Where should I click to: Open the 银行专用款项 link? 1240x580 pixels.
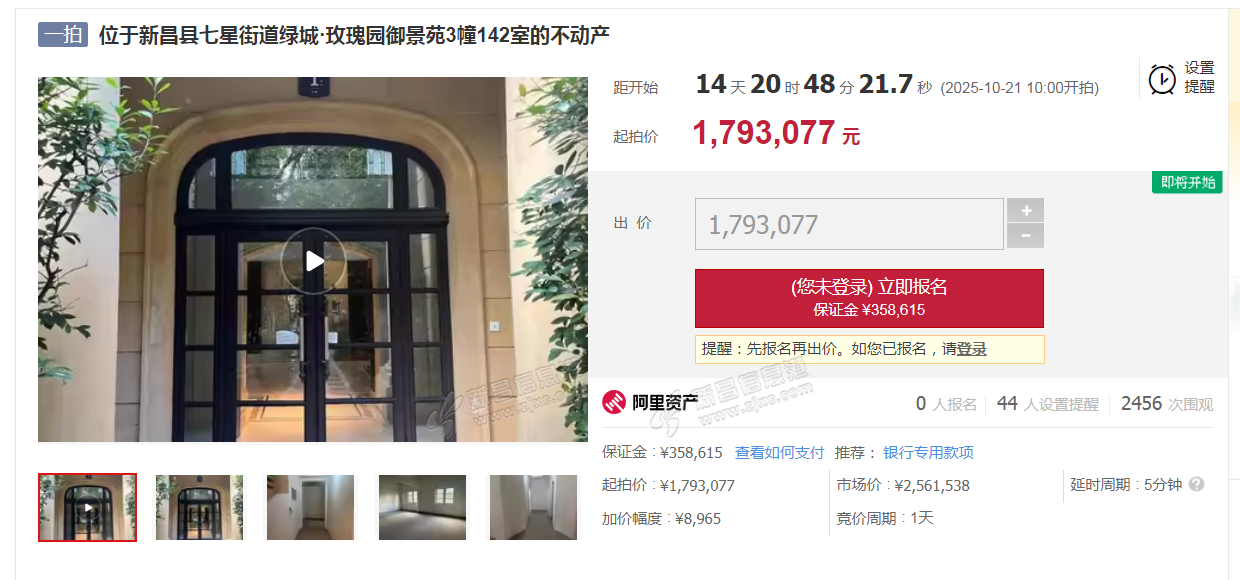point(928,453)
